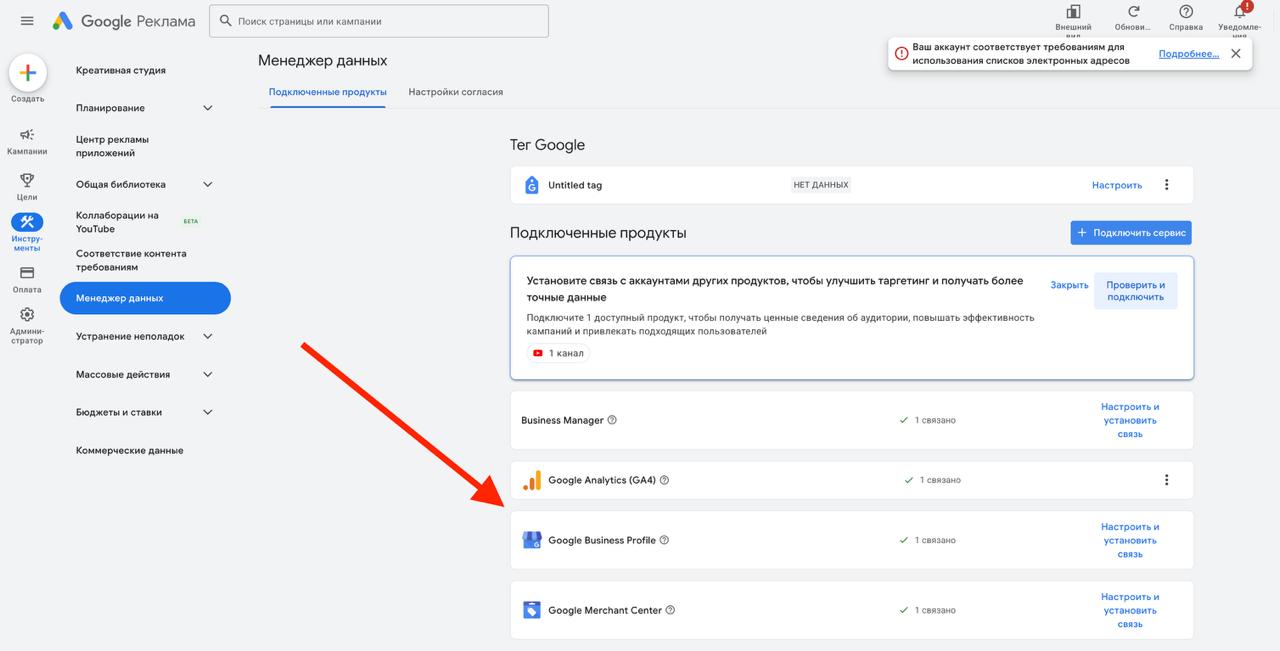Click the 1 канал YouTube chip
1280x651 pixels.
tap(558, 353)
